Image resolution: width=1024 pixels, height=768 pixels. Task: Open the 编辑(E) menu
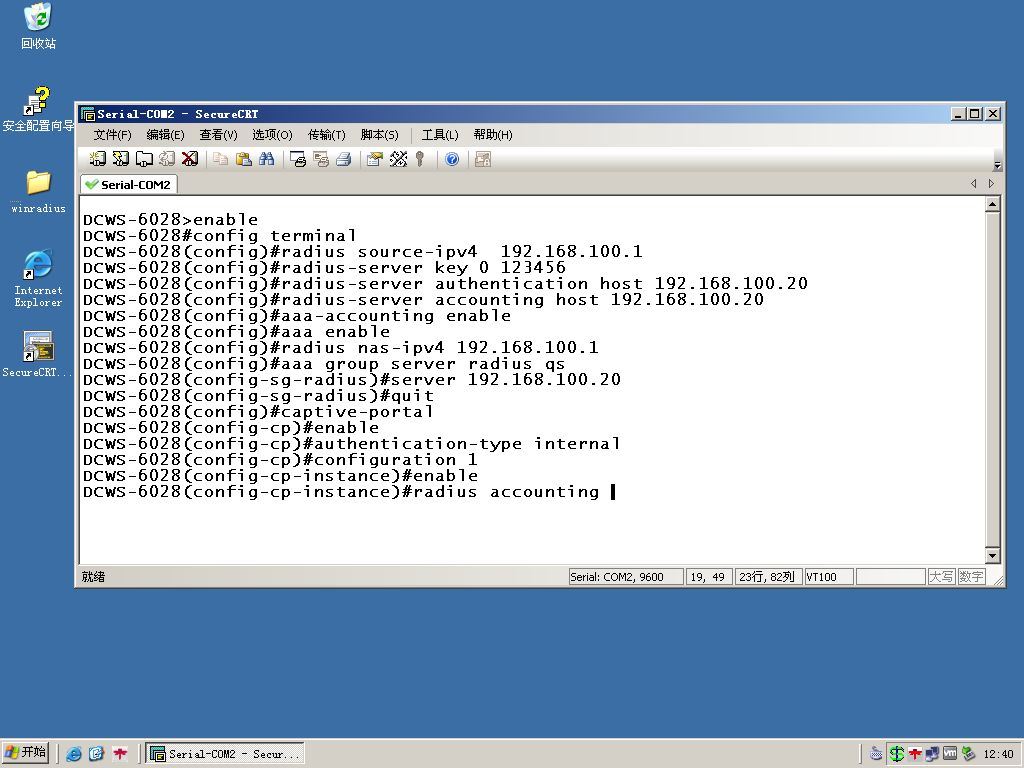[x=165, y=135]
